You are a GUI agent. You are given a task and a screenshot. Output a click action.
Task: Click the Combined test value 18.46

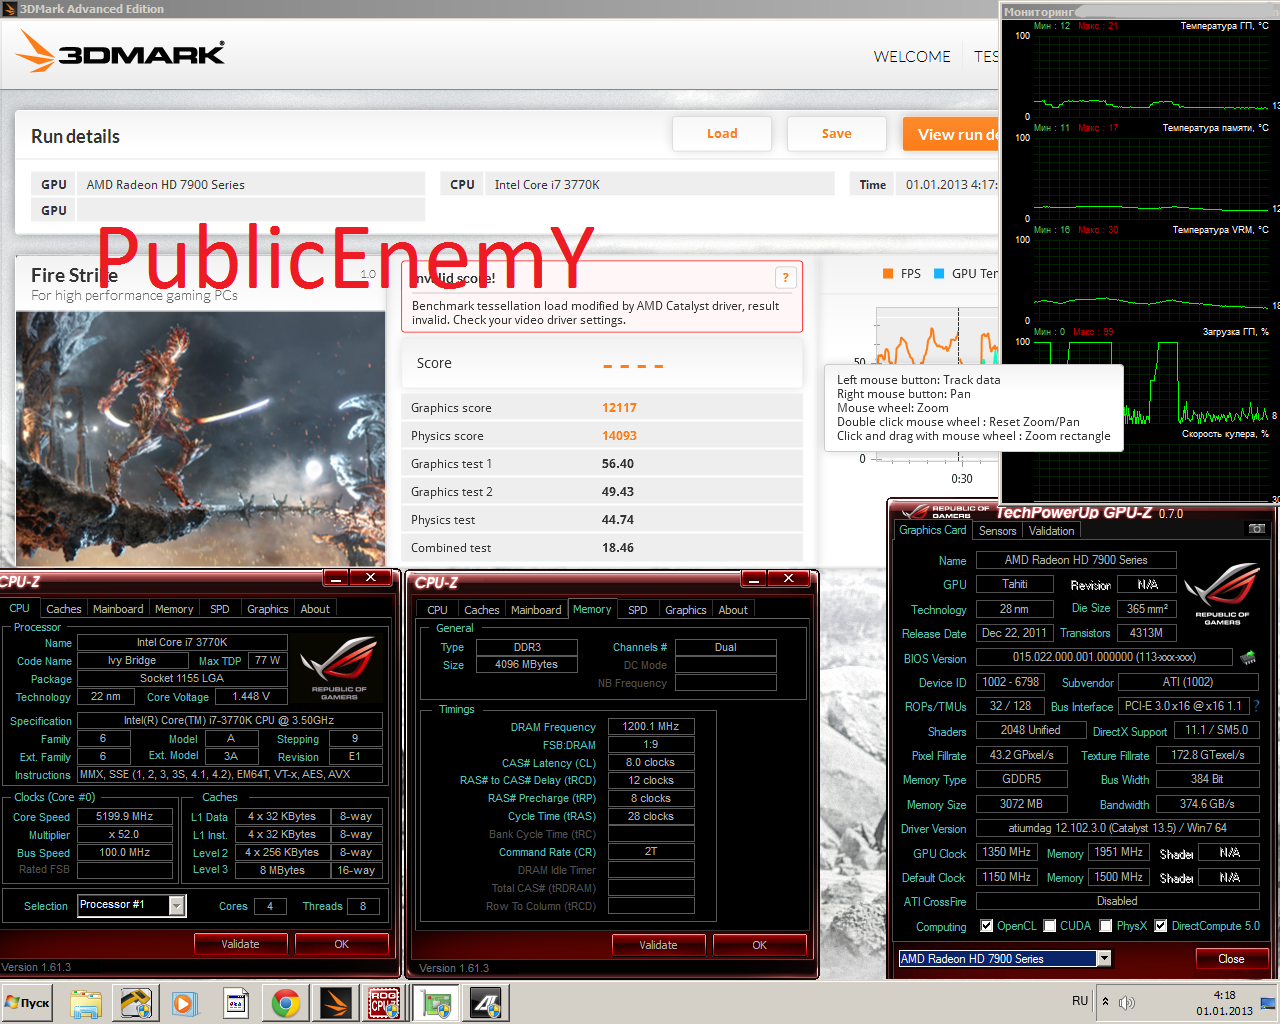[618, 548]
